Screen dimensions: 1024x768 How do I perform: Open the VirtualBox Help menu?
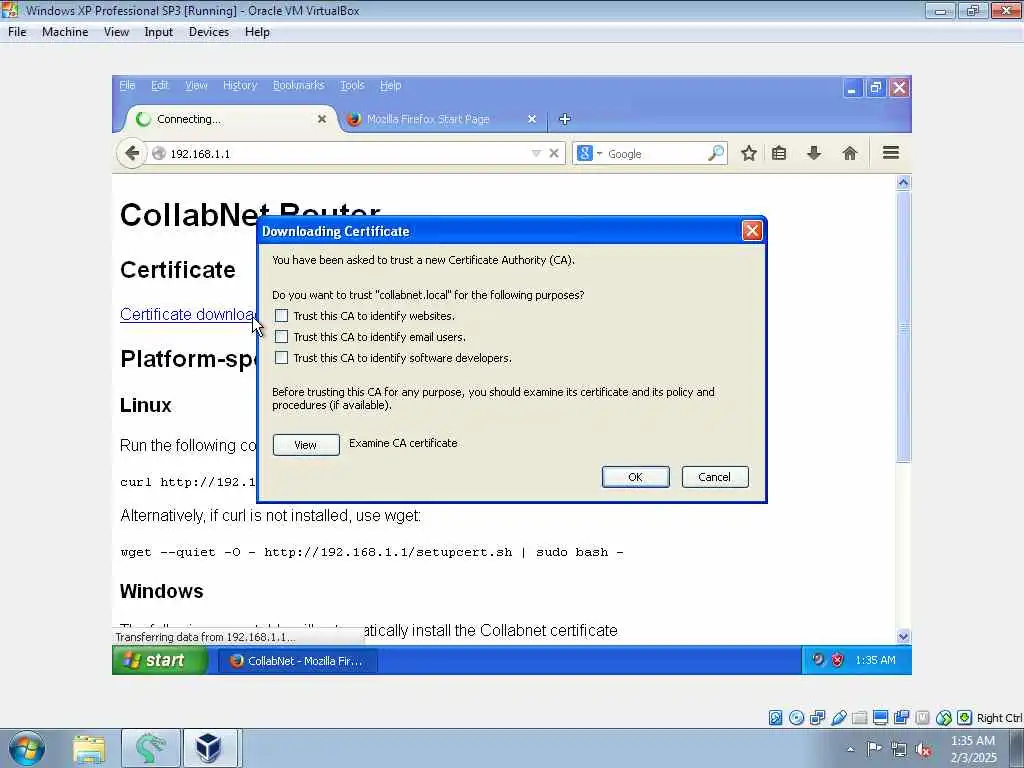(257, 32)
